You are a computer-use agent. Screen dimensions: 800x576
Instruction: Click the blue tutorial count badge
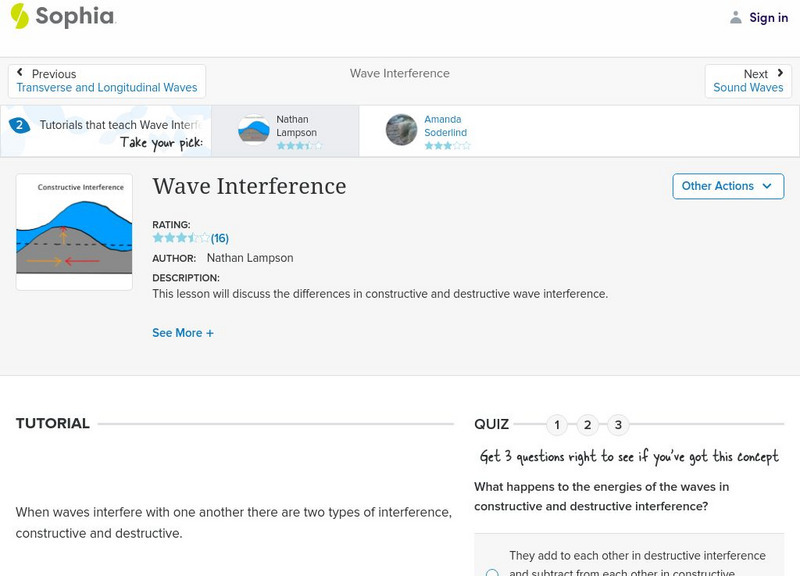(19, 125)
